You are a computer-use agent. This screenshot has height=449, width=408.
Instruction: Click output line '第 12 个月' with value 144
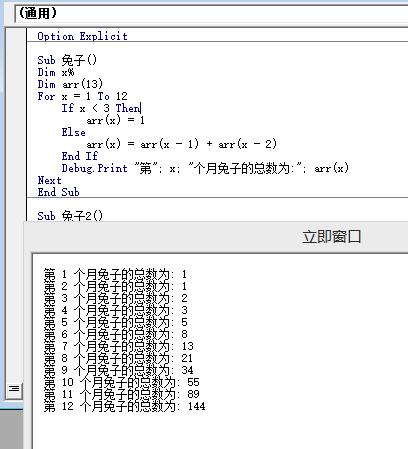124,406
